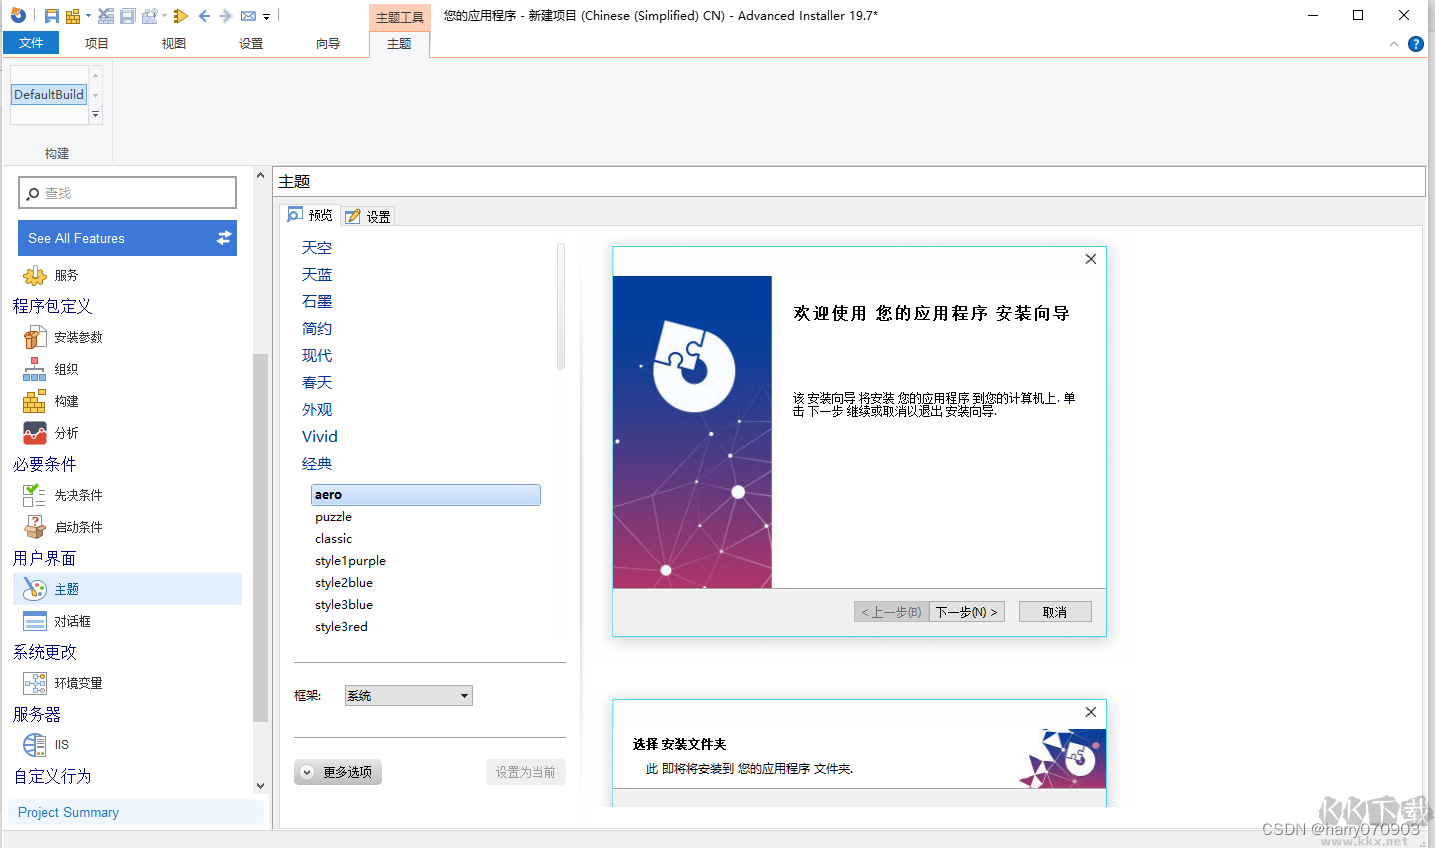Click the 环境变量 icon under 系统更改
The image size is (1435, 848).
(76, 682)
